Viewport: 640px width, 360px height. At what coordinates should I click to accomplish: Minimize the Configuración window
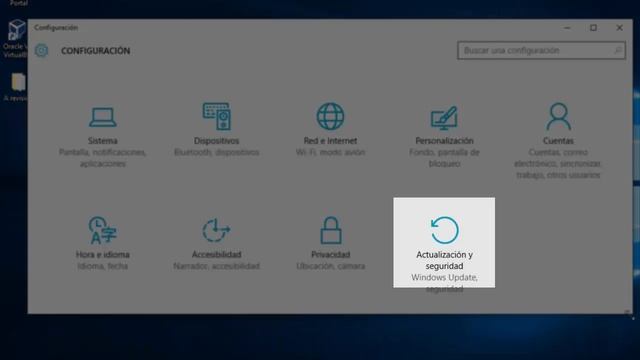tap(567, 28)
